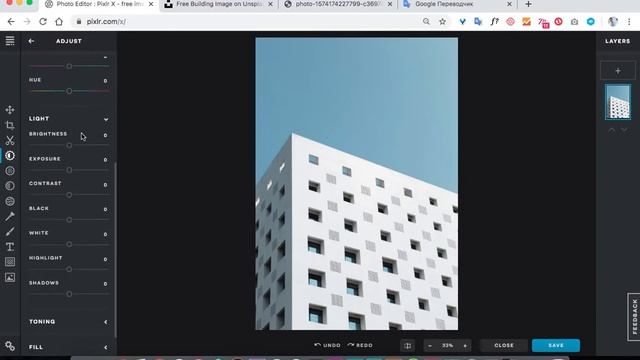Move layer down arrow
Viewport: 640px width, 360px height.
click(624, 130)
